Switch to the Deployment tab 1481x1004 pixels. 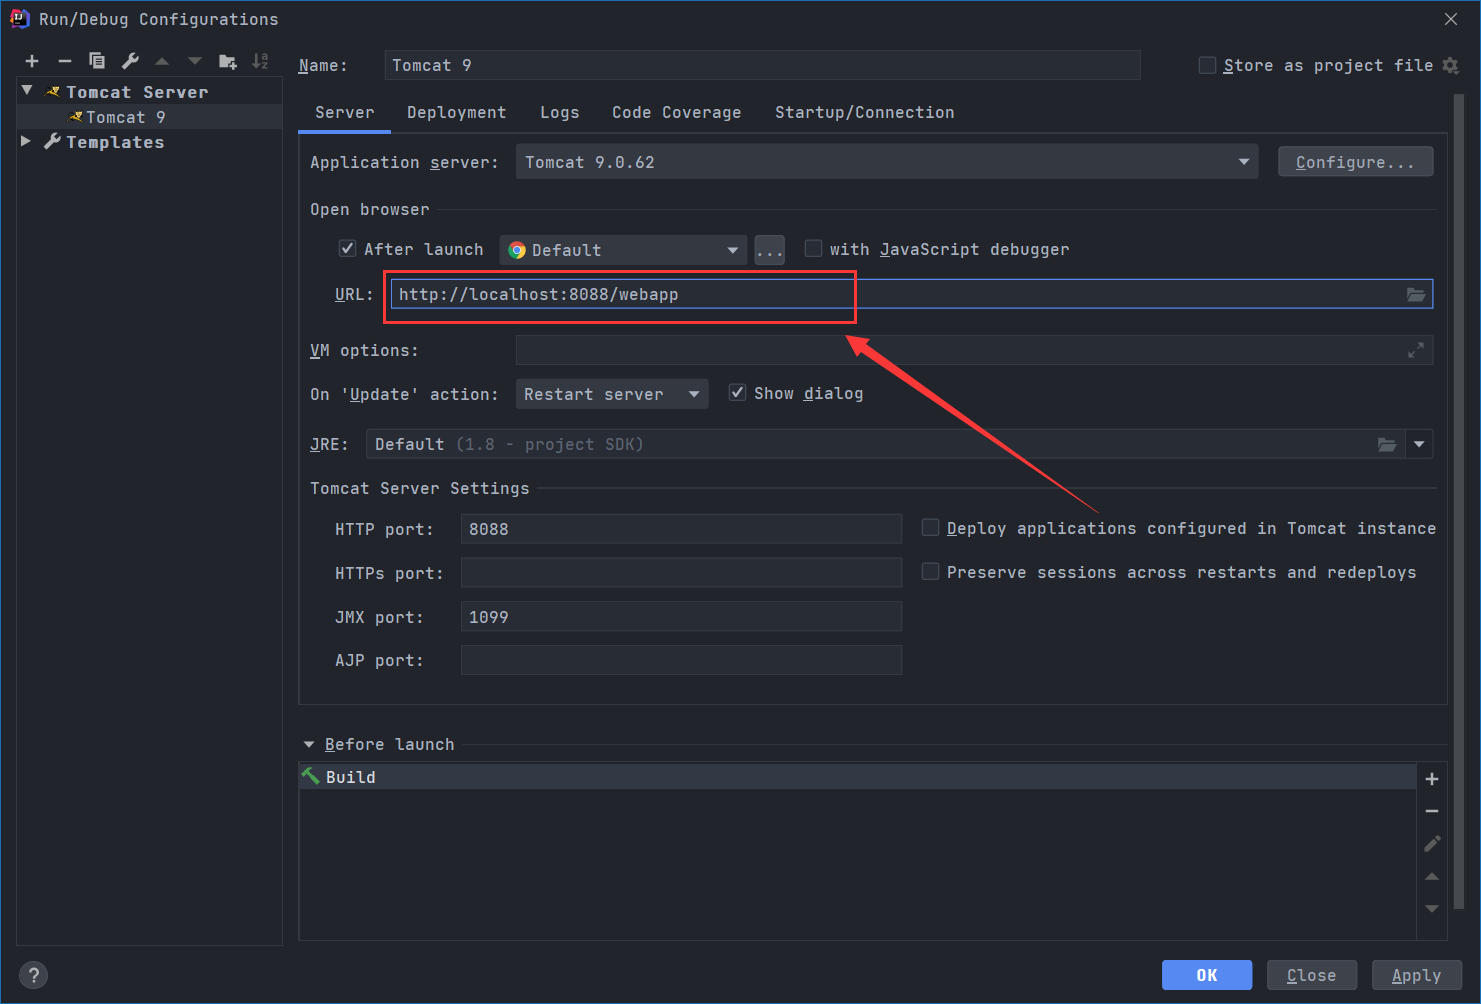point(457,113)
